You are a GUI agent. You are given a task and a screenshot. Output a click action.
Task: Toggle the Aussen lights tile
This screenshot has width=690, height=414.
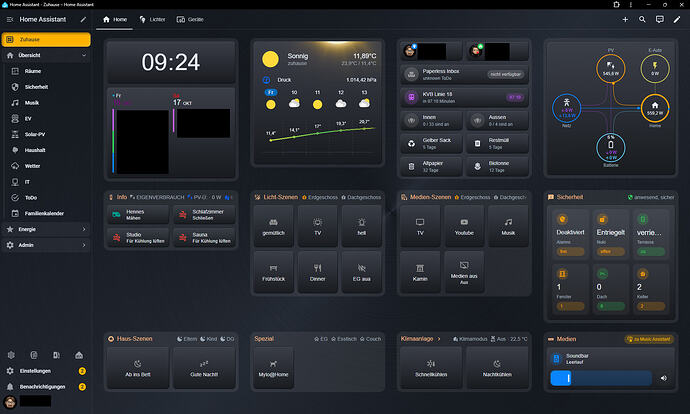497,121
